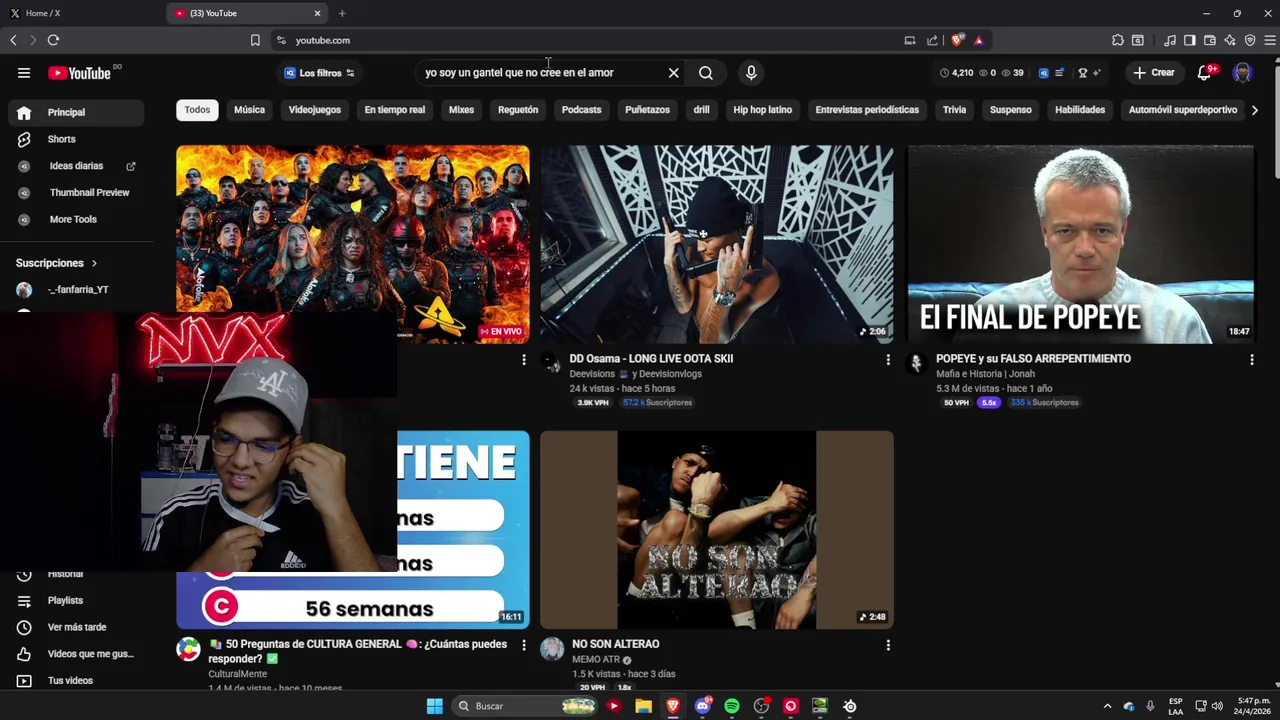Show more chips with the right arrow
This screenshot has height=720, width=1280.
1255,110
